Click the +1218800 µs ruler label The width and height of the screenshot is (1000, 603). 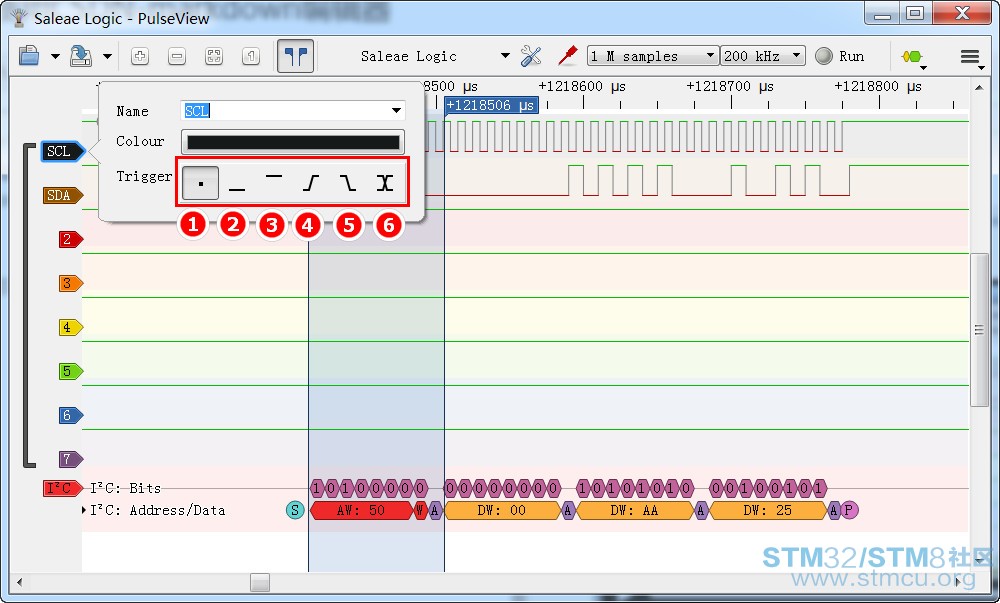pos(878,87)
